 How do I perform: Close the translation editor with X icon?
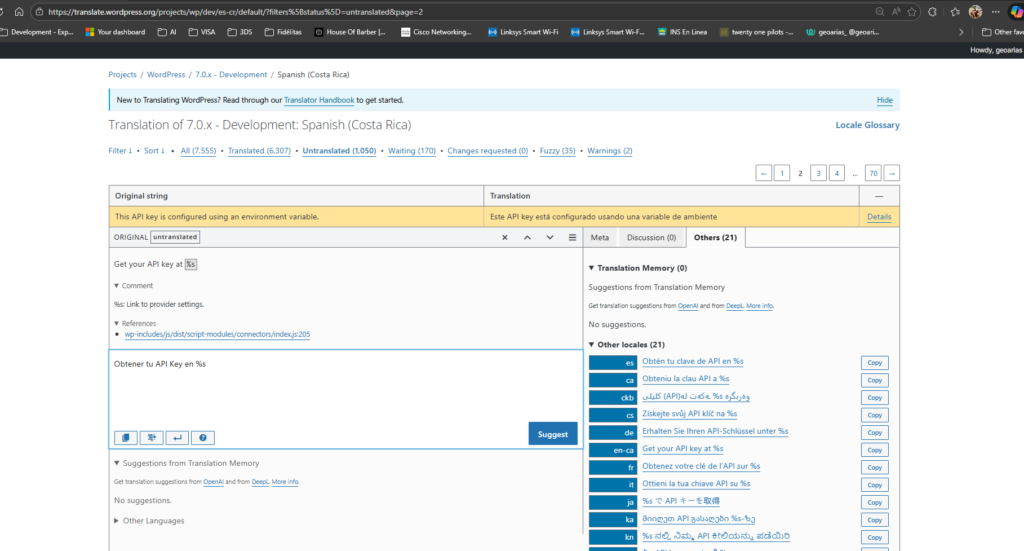click(505, 237)
